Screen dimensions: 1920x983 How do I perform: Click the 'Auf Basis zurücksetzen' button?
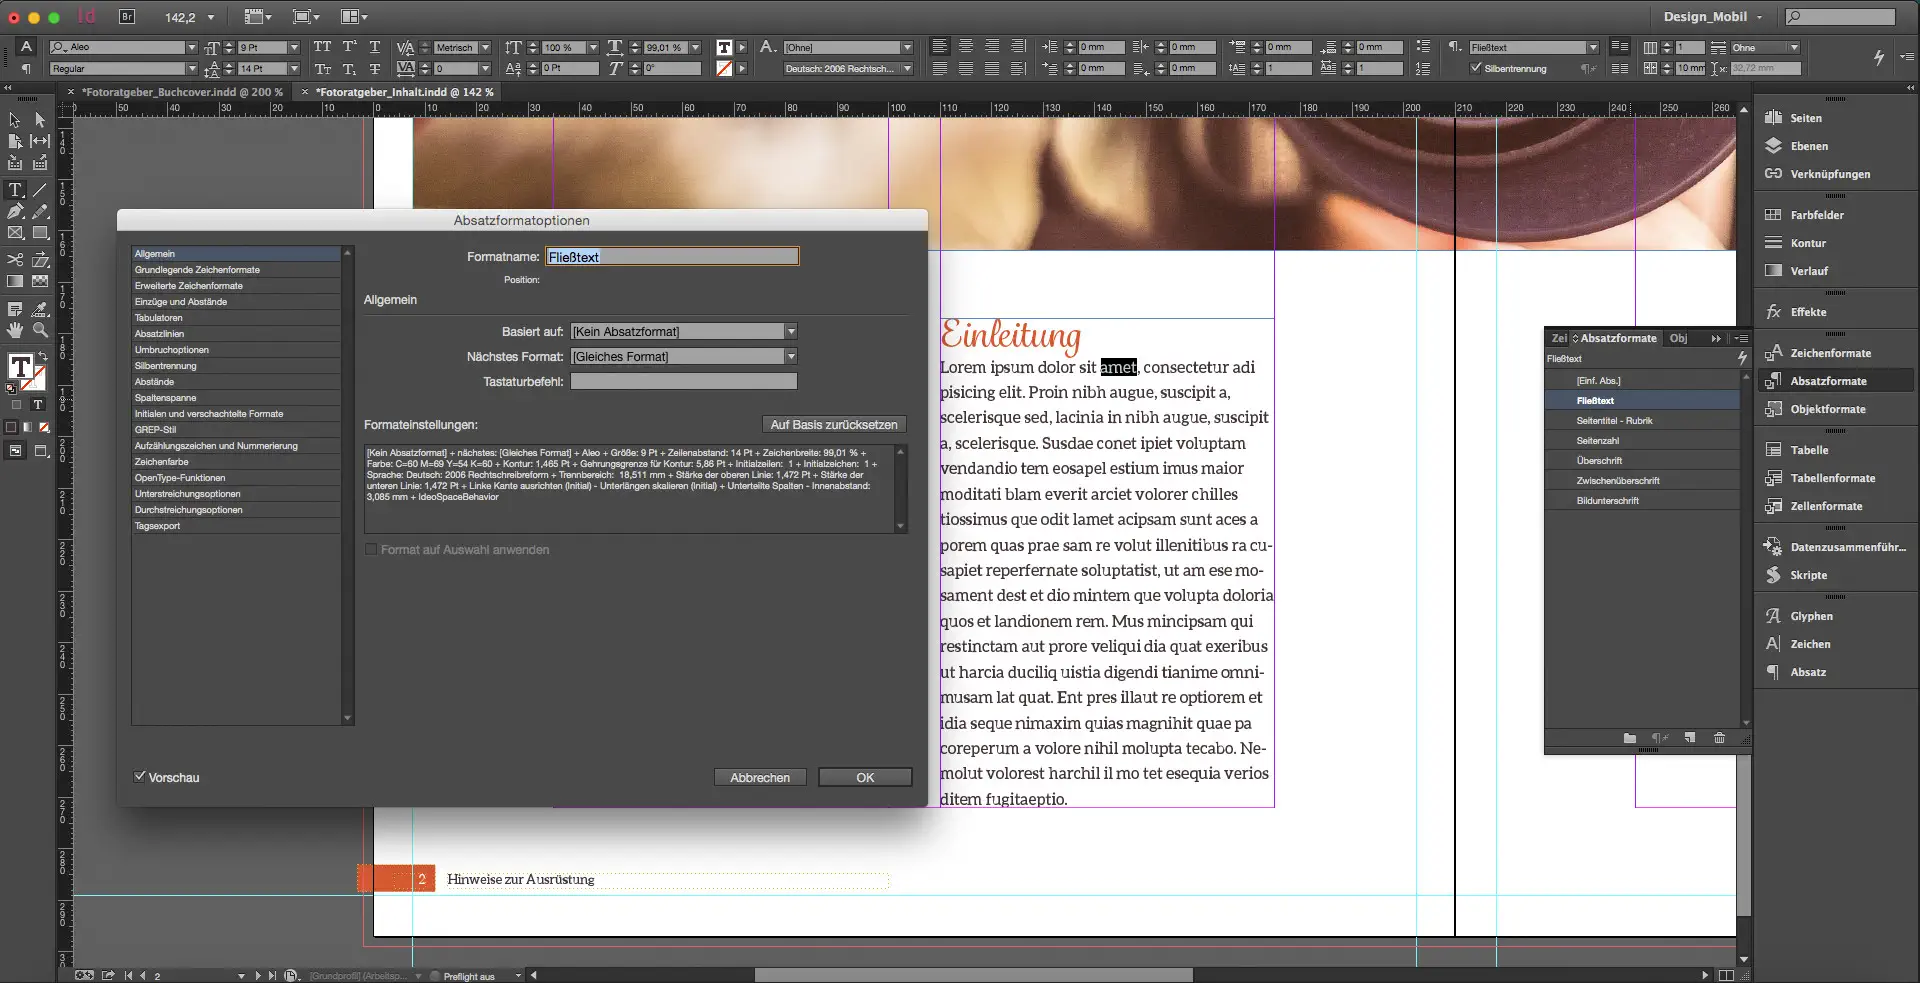click(x=834, y=424)
